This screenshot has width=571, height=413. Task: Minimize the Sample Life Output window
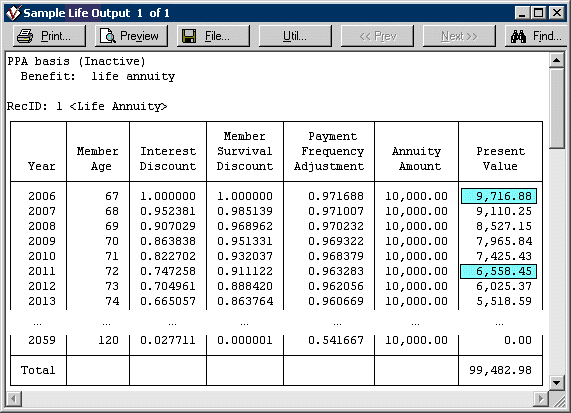pos(522,13)
